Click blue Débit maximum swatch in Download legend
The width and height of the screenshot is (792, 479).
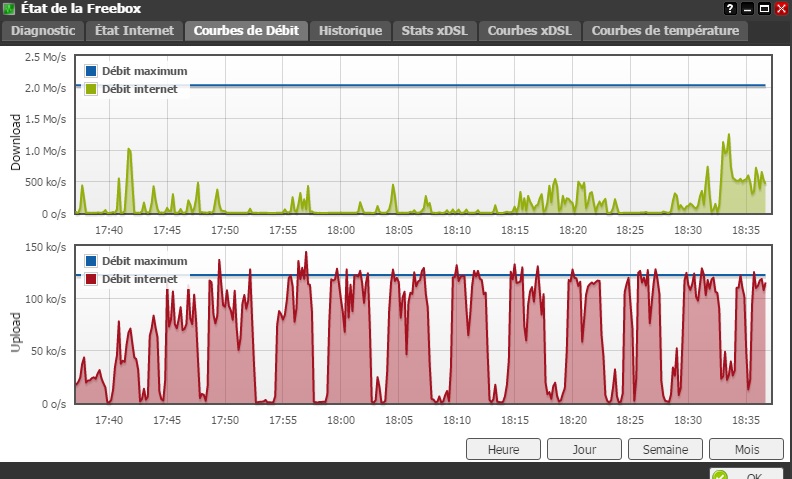pos(91,71)
